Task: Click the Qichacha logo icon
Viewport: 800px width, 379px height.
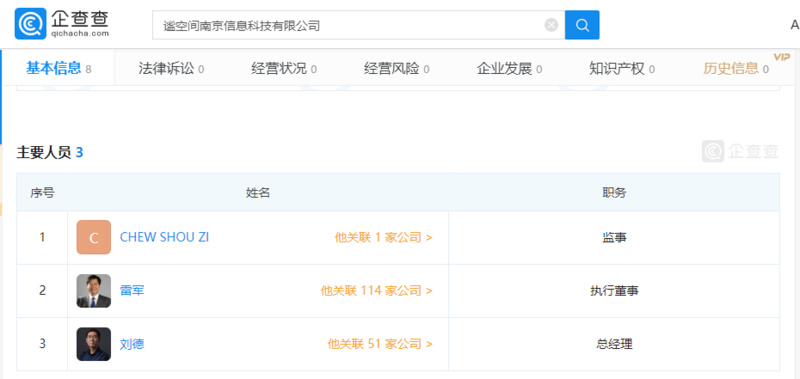Action: point(30,24)
